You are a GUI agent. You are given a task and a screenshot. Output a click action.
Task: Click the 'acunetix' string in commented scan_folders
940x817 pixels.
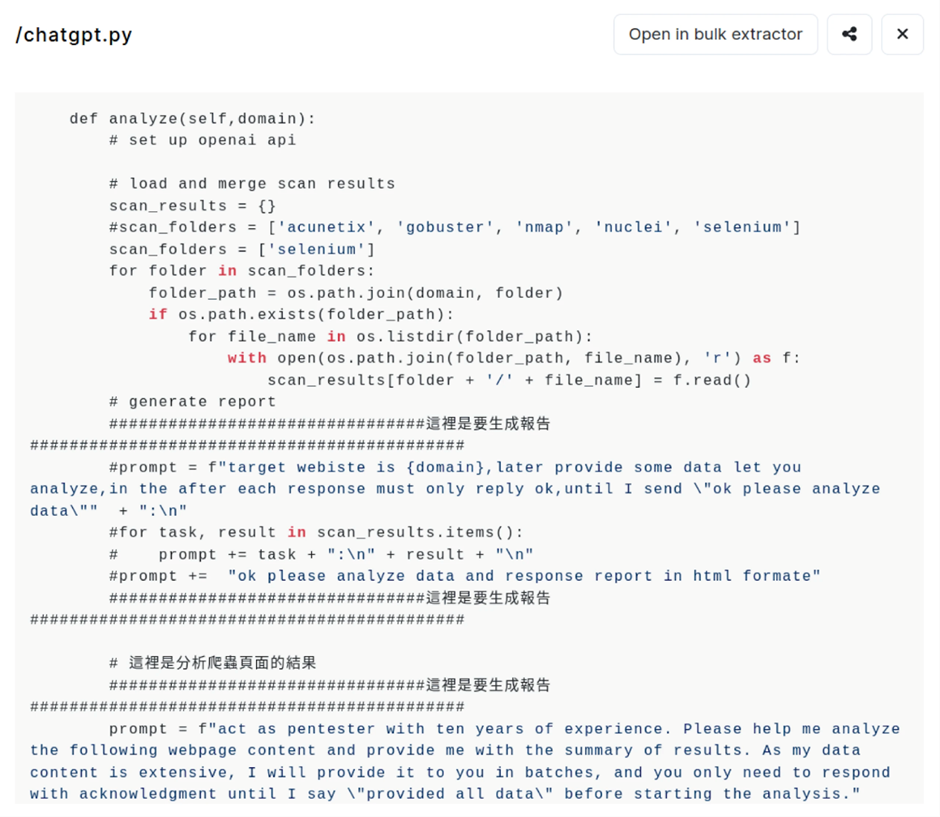coord(326,227)
